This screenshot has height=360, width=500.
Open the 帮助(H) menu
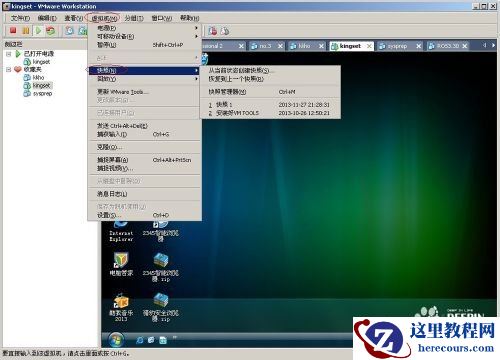(x=189, y=18)
